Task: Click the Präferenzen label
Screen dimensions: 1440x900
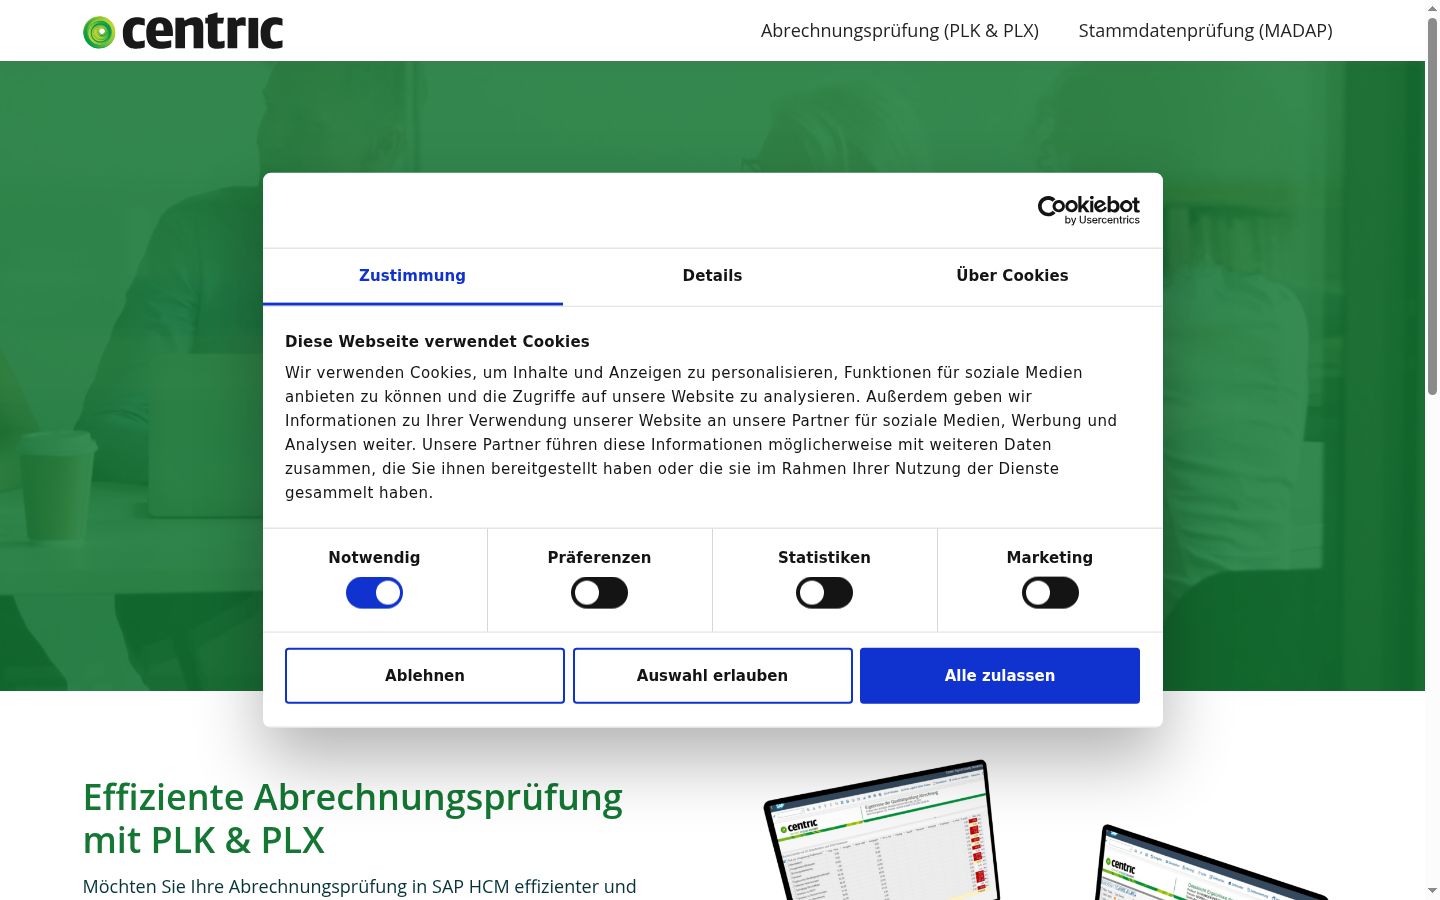Action: 599,558
